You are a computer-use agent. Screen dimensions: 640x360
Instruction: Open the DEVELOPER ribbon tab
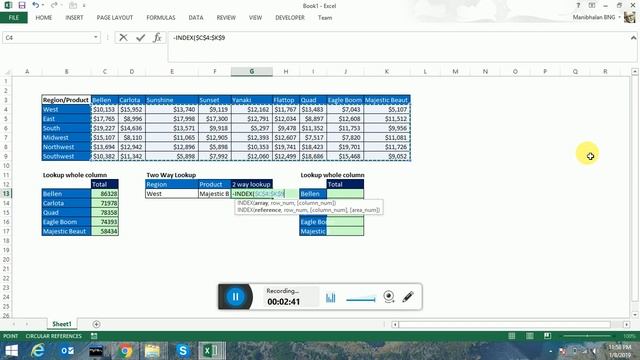[290, 18]
